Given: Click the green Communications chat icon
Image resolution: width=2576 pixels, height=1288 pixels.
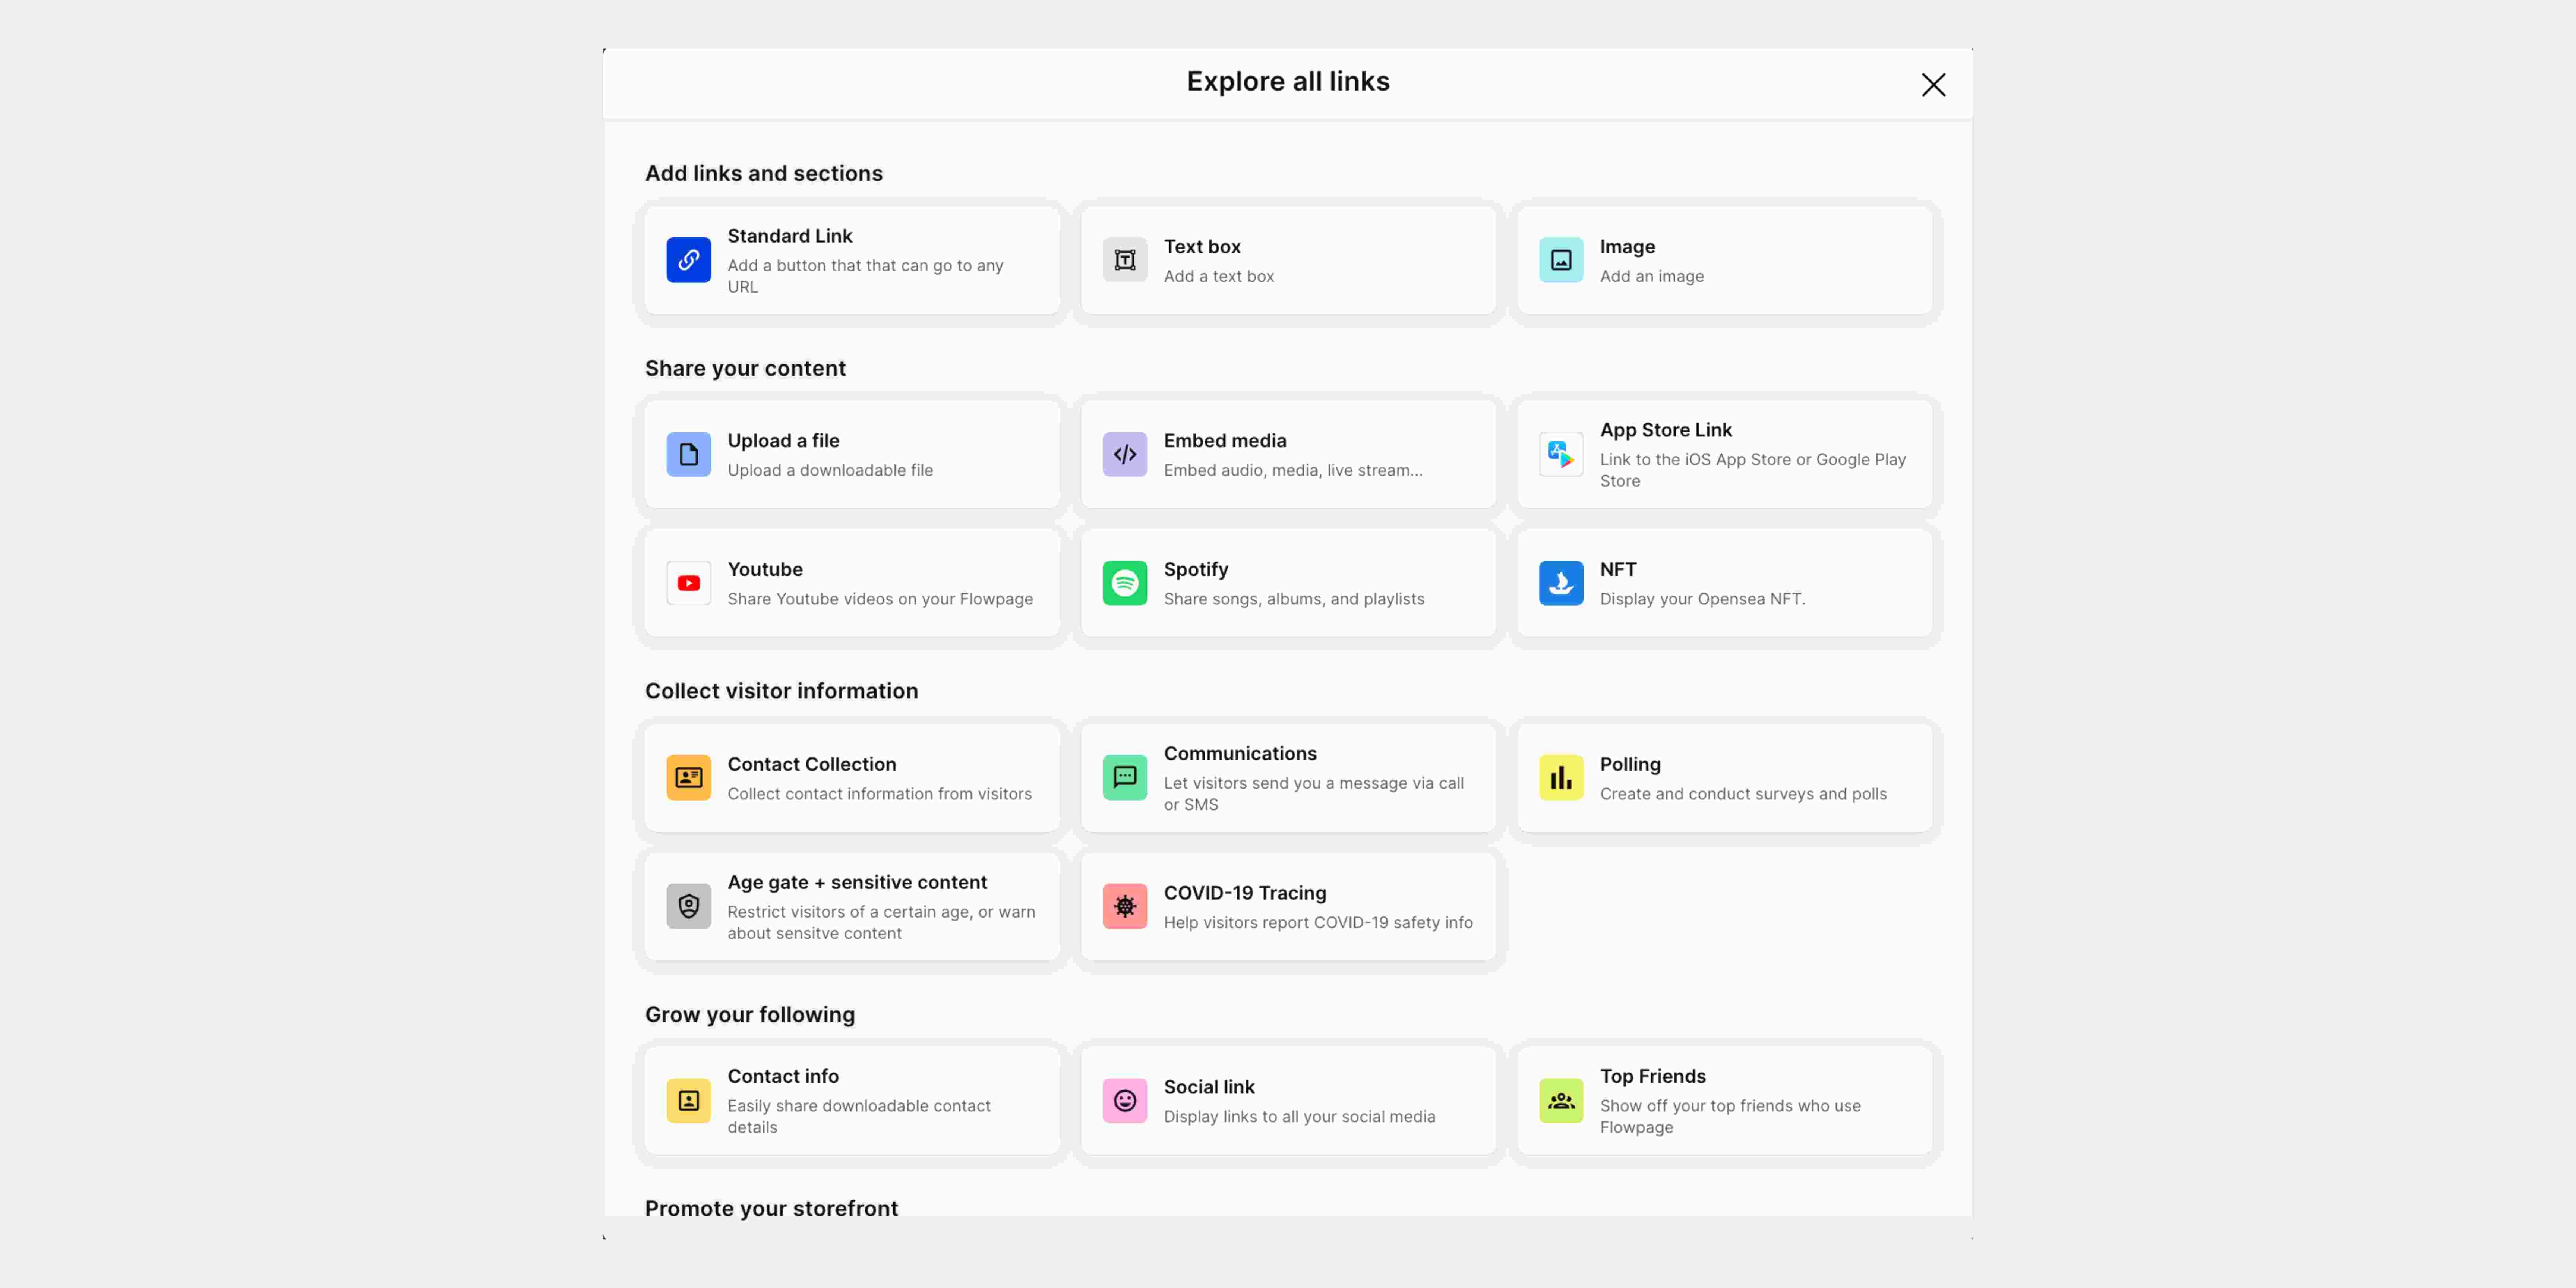Looking at the screenshot, I should (x=1125, y=778).
